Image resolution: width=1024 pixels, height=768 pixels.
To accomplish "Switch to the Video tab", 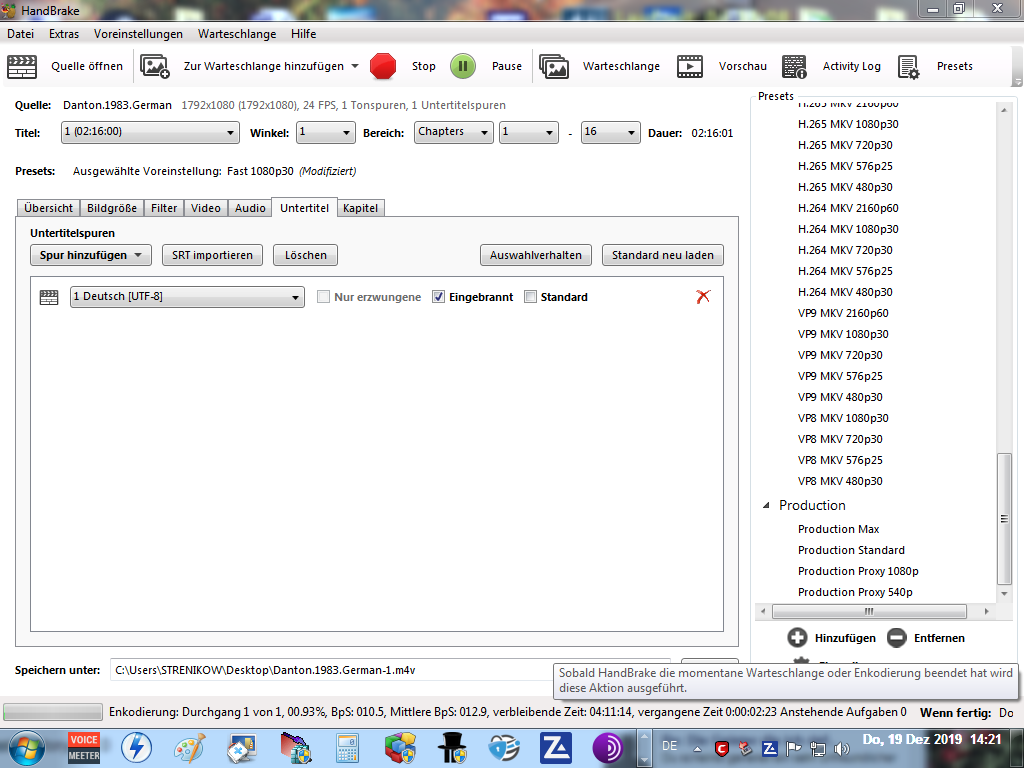I will (206, 208).
